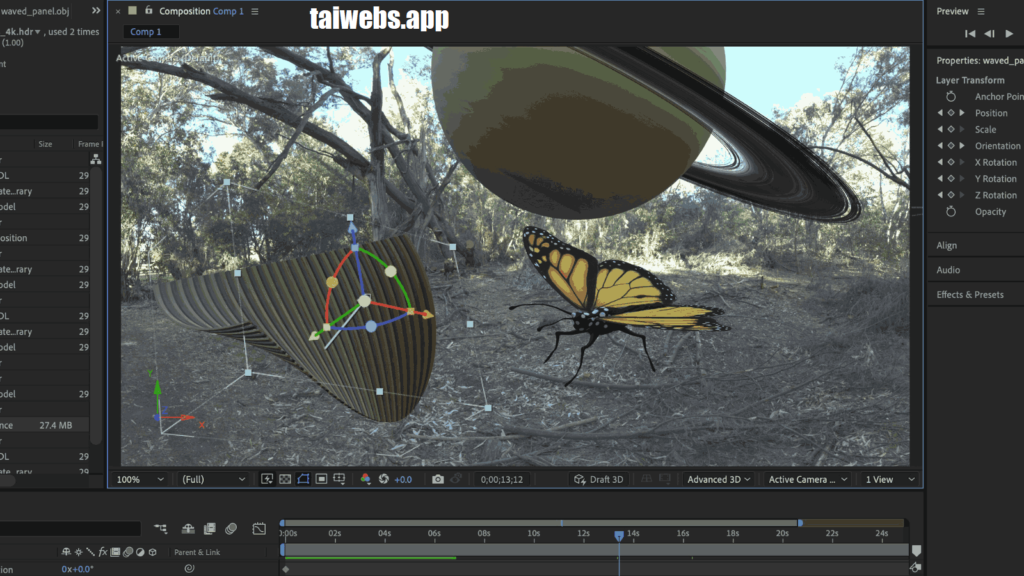Screen dimensions: 1024x576
Task: Click the Layer Transform heading
Action: click(970, 80)
